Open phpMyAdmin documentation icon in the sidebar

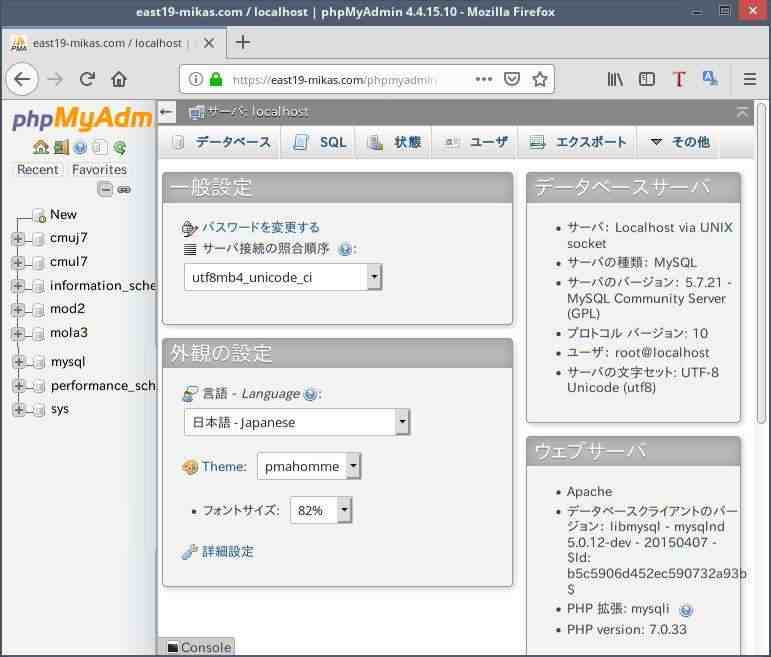[x=80, y=147]
